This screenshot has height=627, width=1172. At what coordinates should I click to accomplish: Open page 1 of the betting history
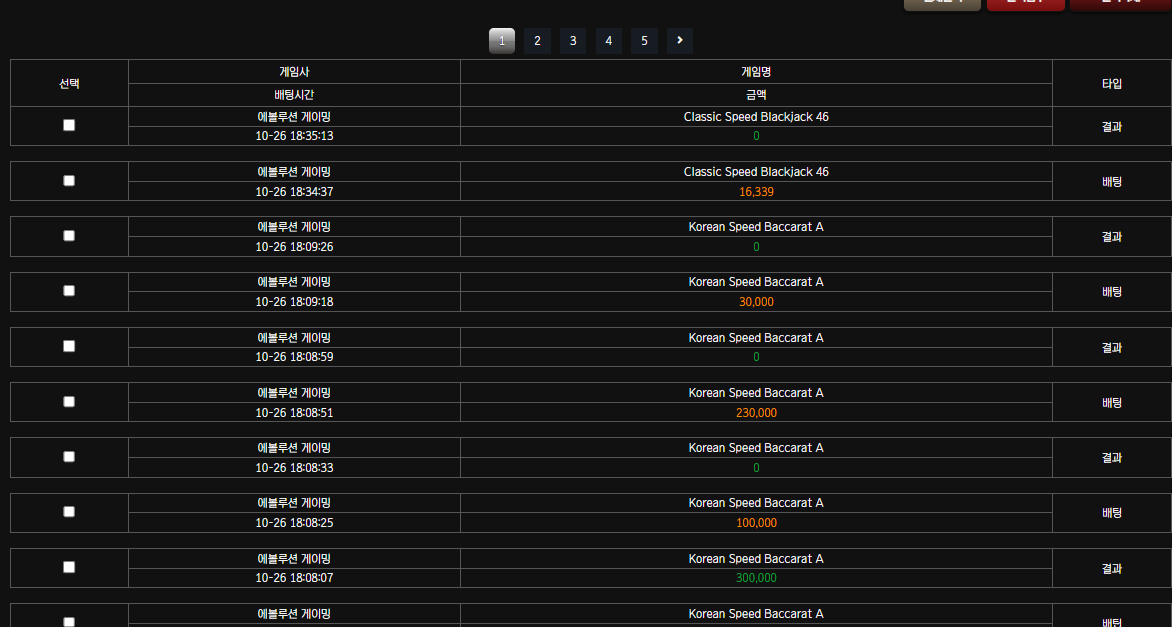pyautogui.click(x=502, y=41)
